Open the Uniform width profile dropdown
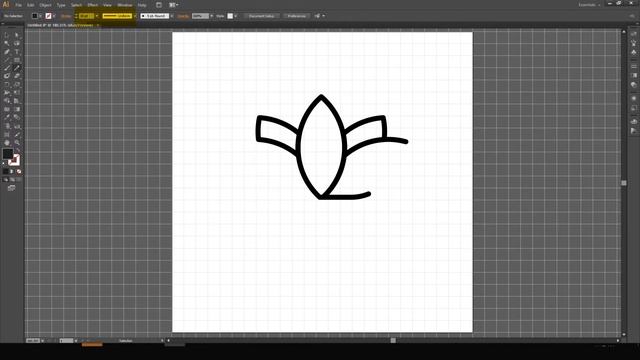 [135, 16]
